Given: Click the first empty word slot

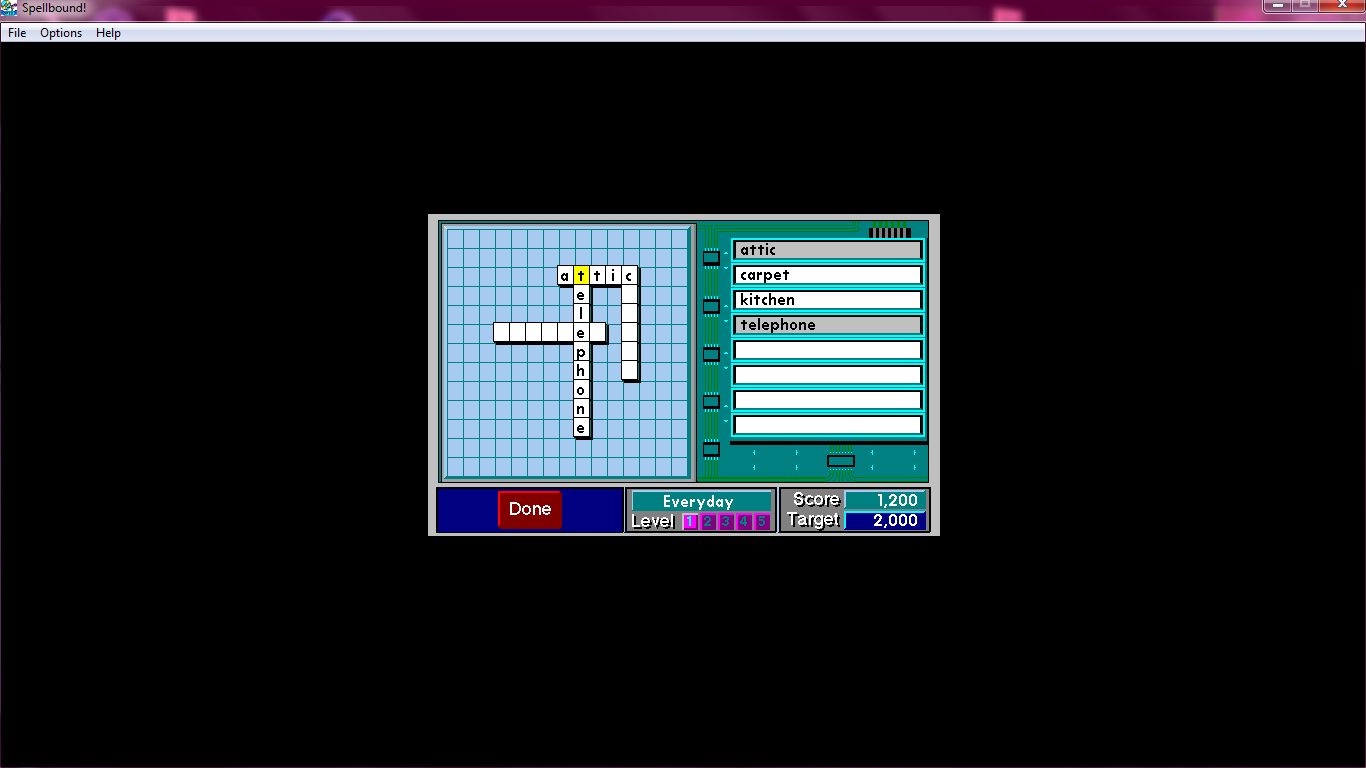Looking at the screenshot, I should pyautogui.click(x=827, y=350).
